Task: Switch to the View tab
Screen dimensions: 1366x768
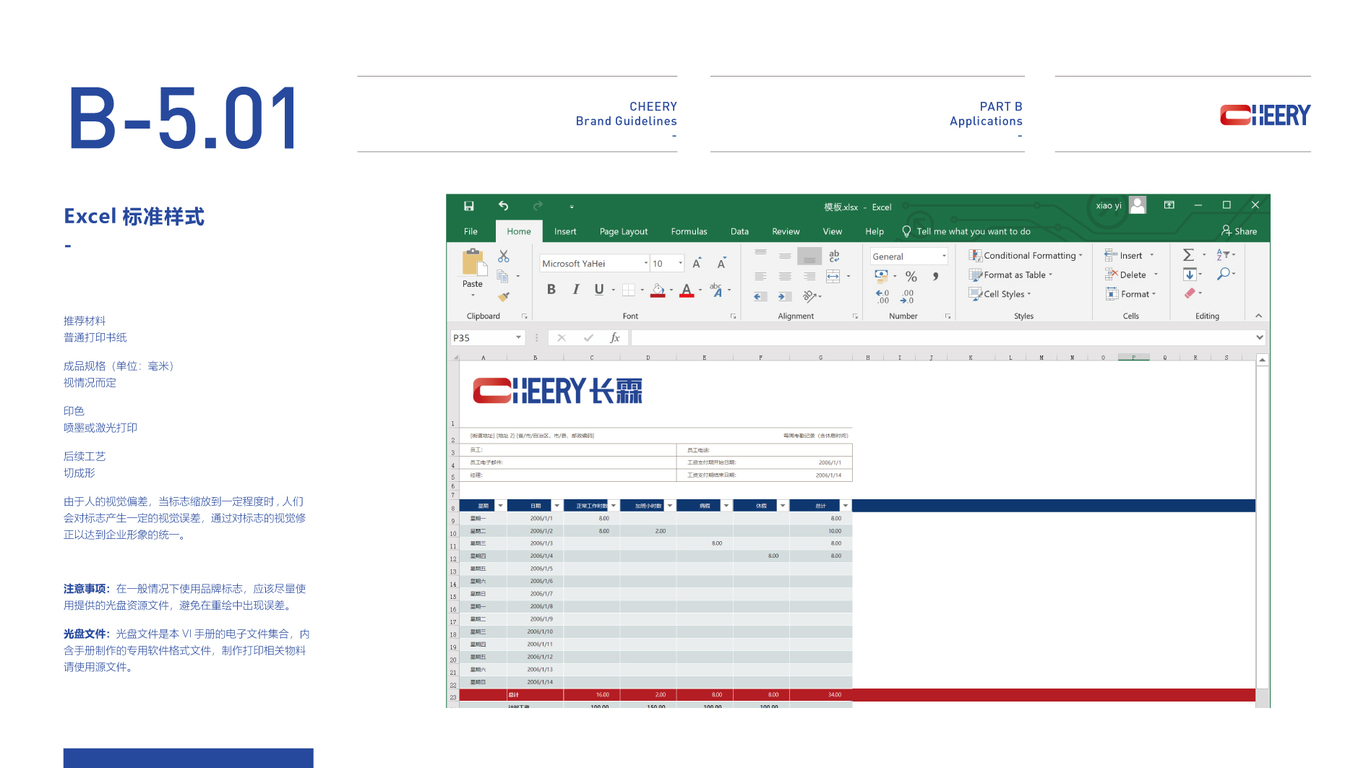Action: [x=832, y=231]
